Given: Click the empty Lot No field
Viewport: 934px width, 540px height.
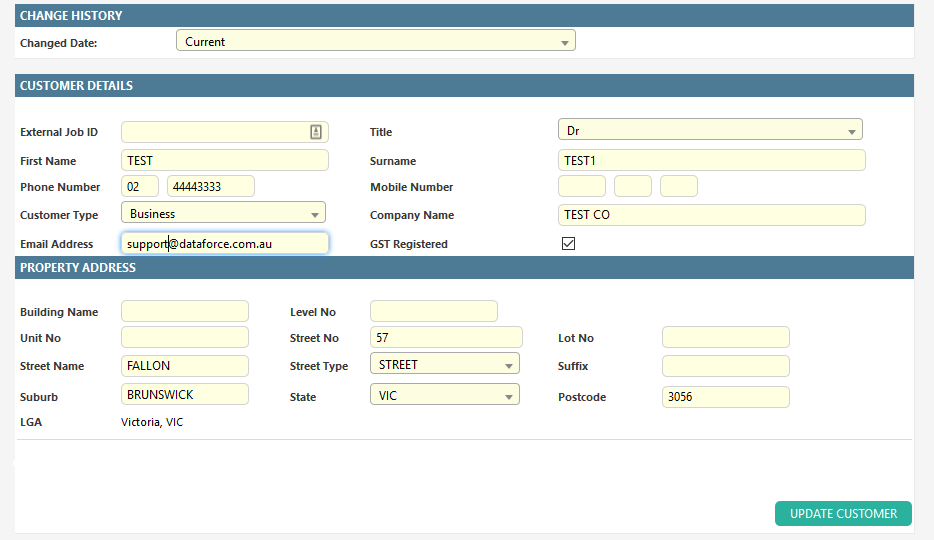Looking at the screenshot, I should (x=725, y=338).
